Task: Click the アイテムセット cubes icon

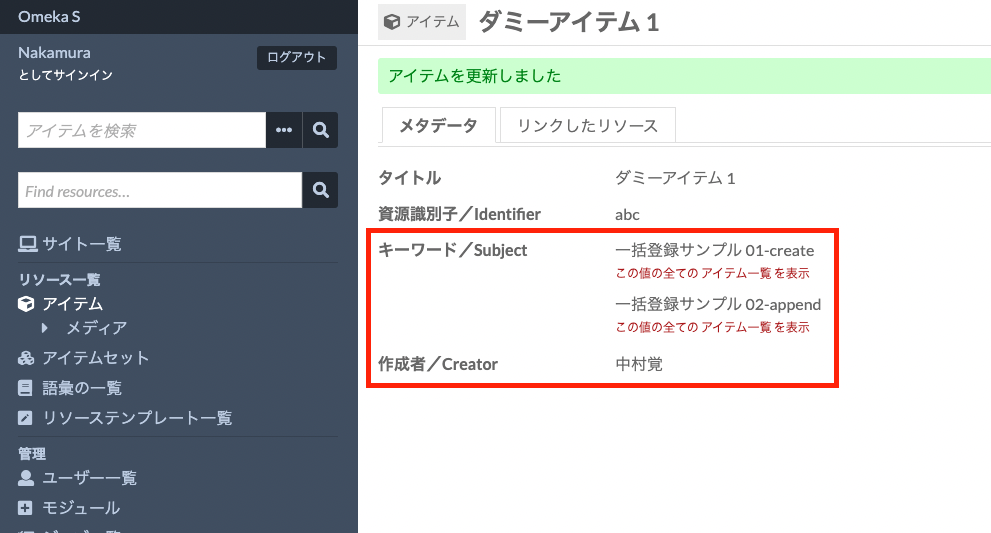Action: pyautogui.click(x=26, y=358)
